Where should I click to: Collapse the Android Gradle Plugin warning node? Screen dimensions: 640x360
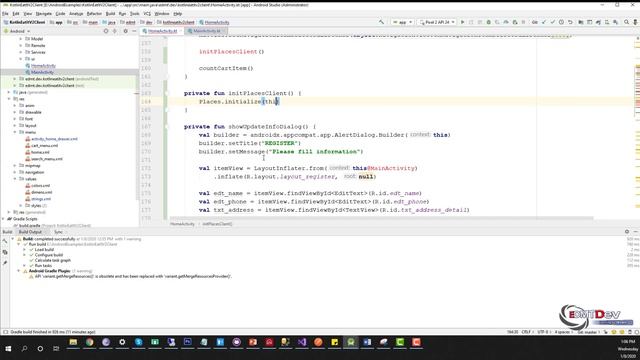point(18,271)
